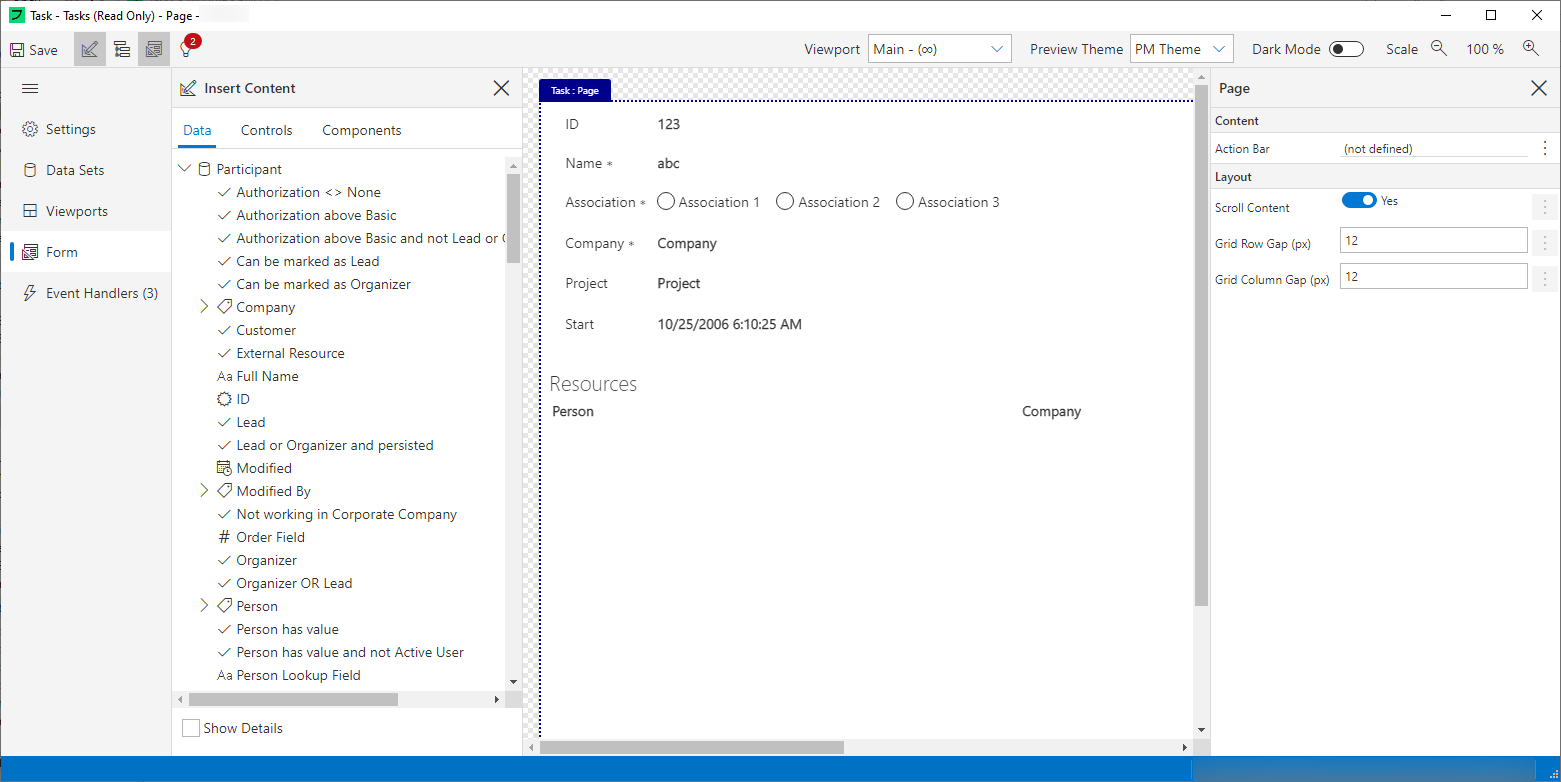Collapse sidebar using the hamburger menu icon
The width and height of the screenshot is (1561, 782).
[30, 89]
